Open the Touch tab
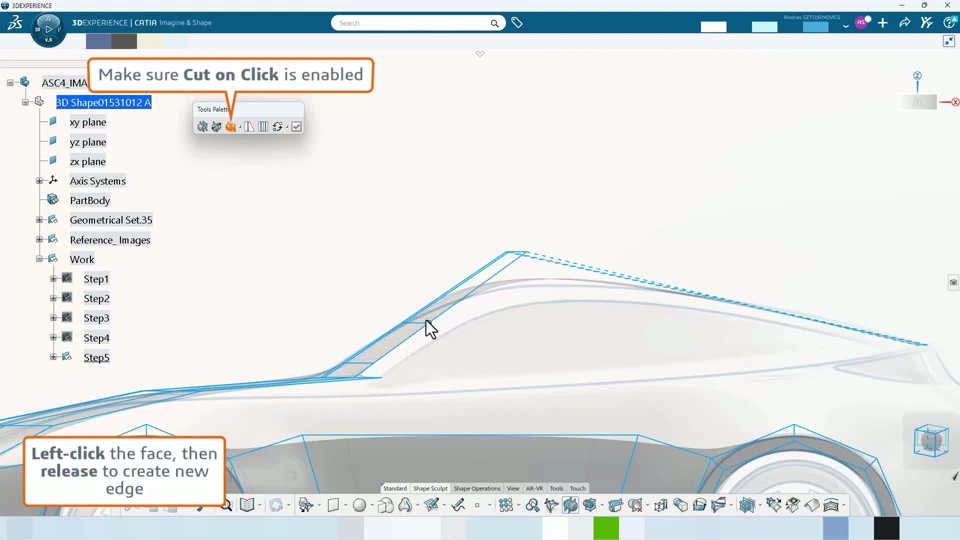The height and width of the screenshot is (540, 960). (x=578, y=489)
